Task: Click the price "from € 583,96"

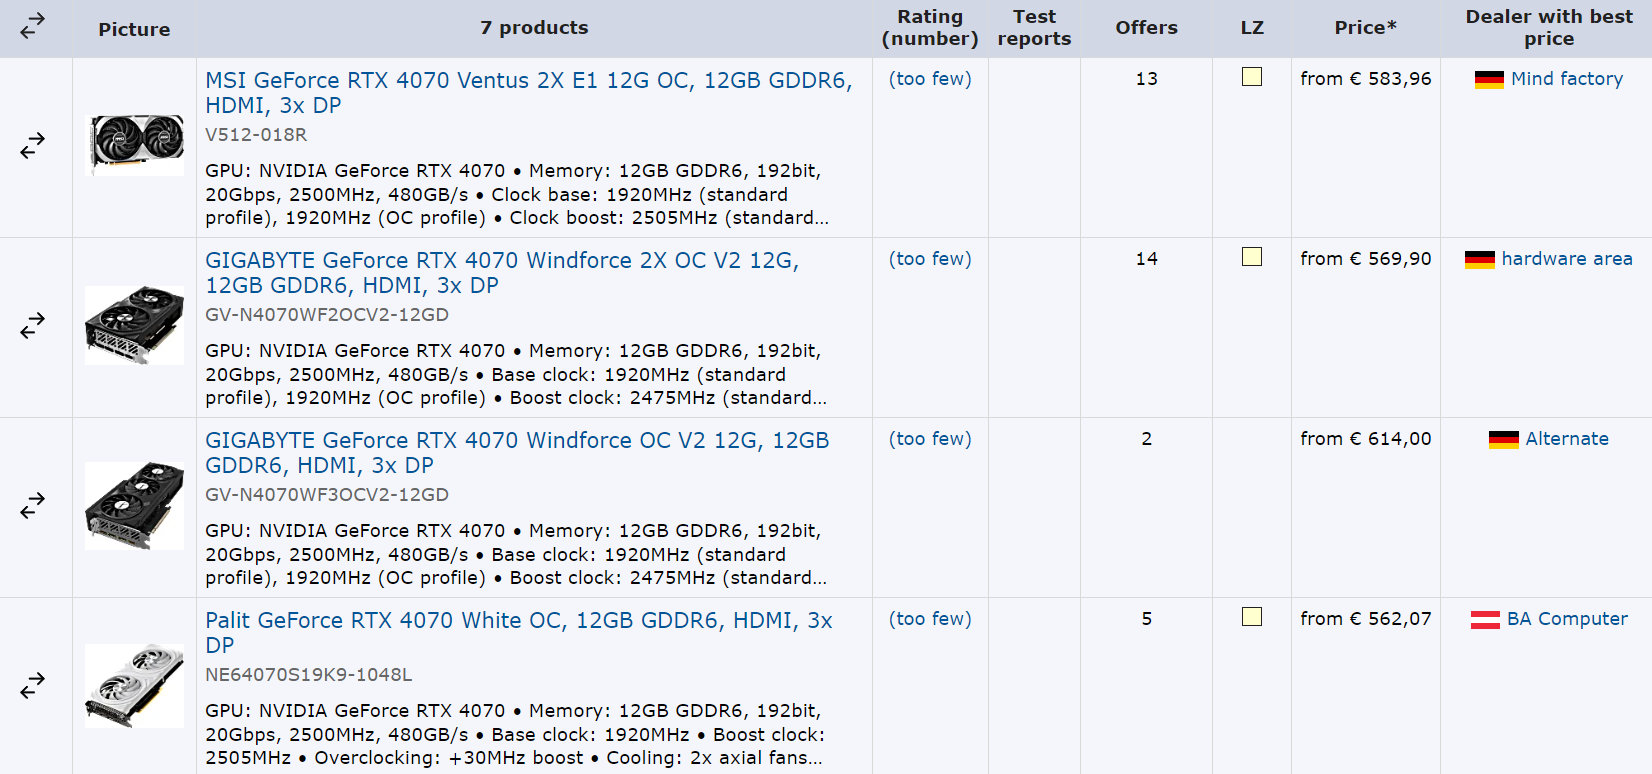Action: (x=1366, y=79)
